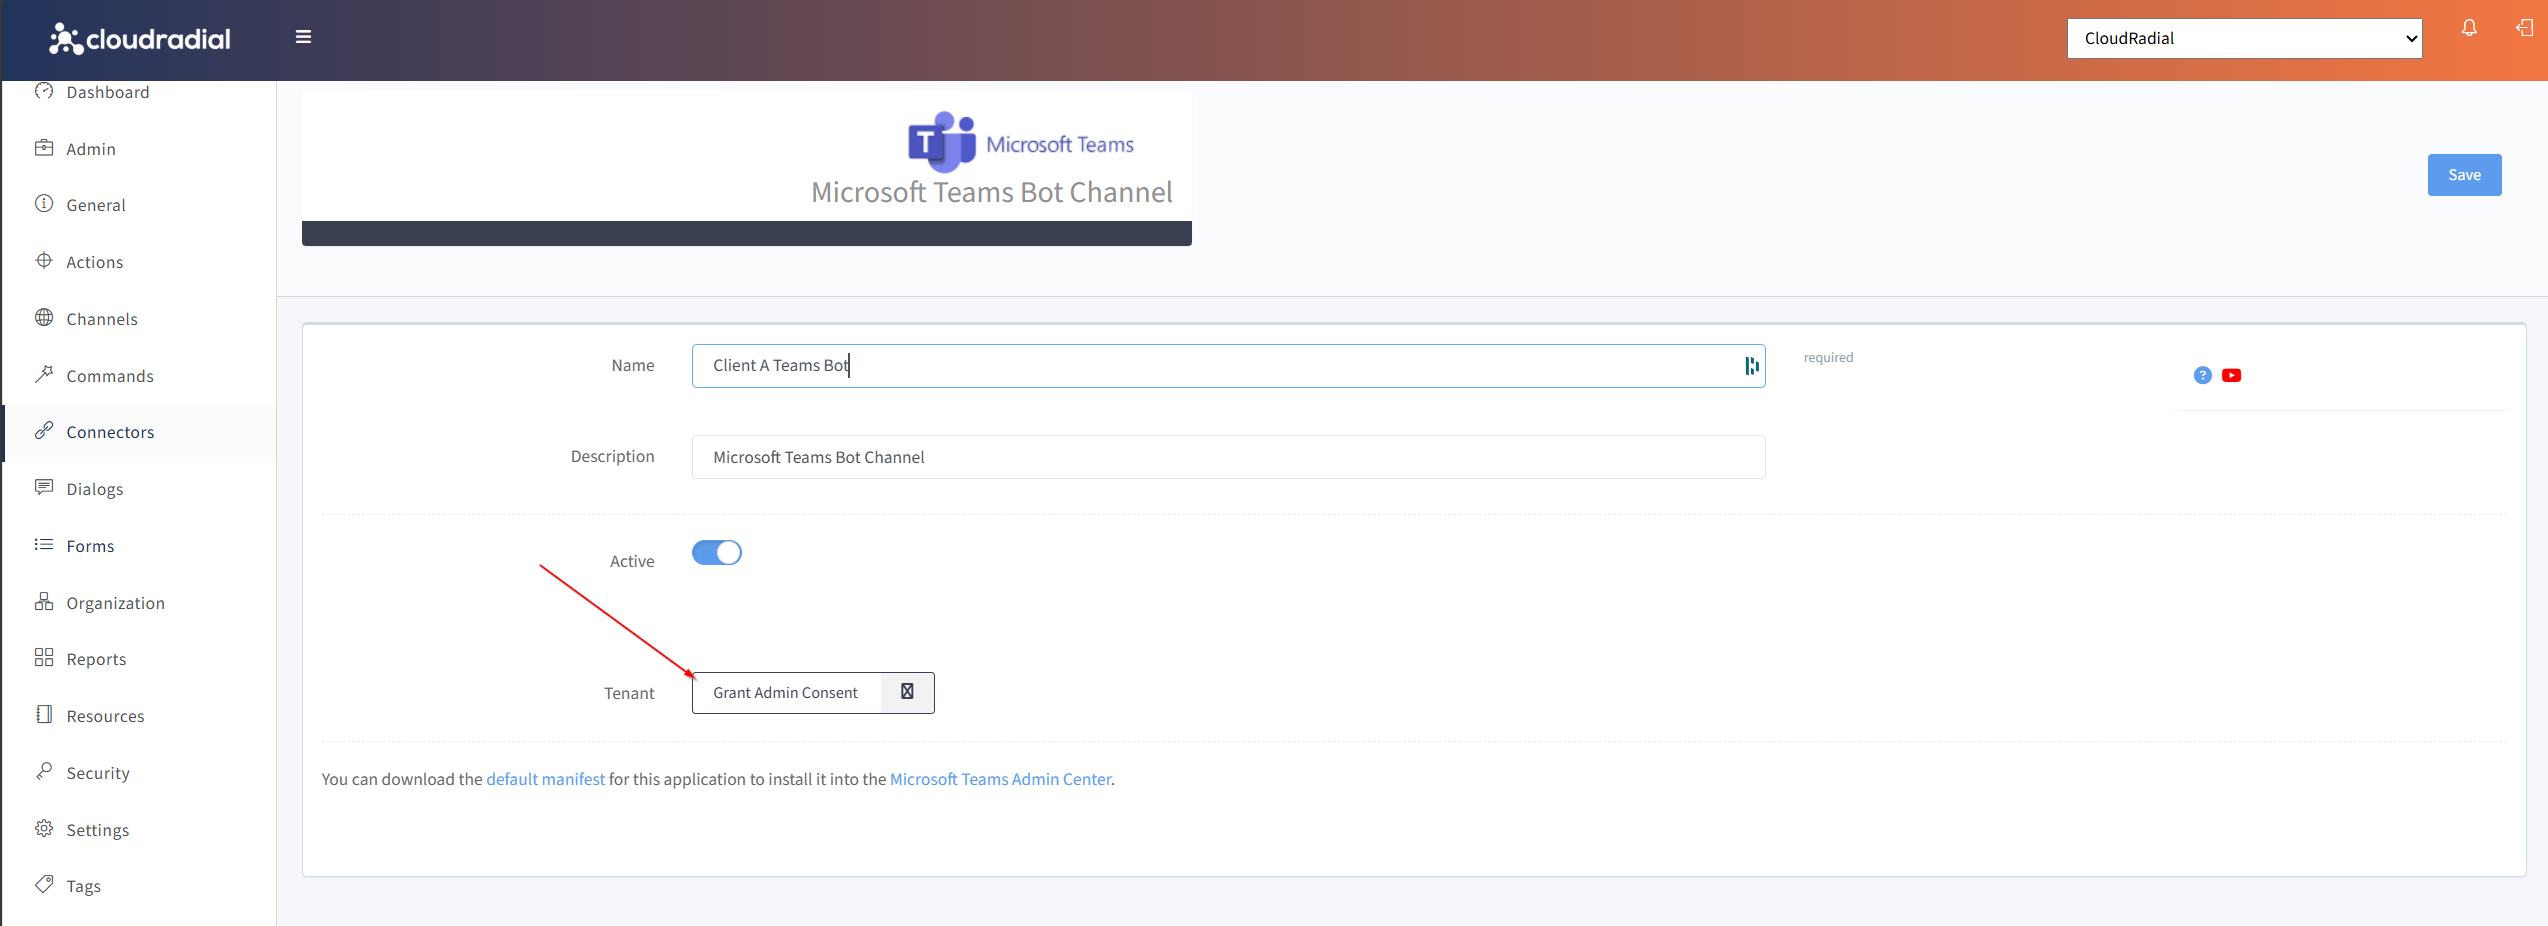Download the default manifest link
2548x926 pixels.
(x=545, y=779)
